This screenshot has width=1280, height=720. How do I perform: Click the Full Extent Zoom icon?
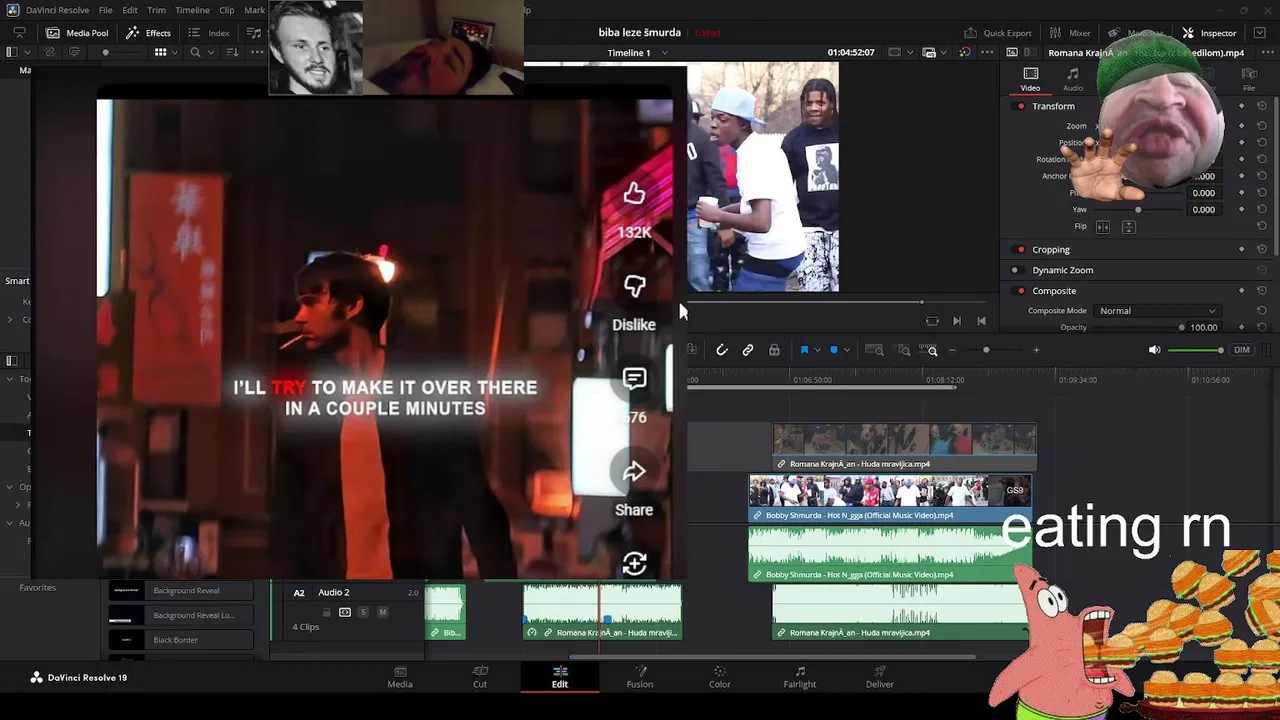[874, 350]
